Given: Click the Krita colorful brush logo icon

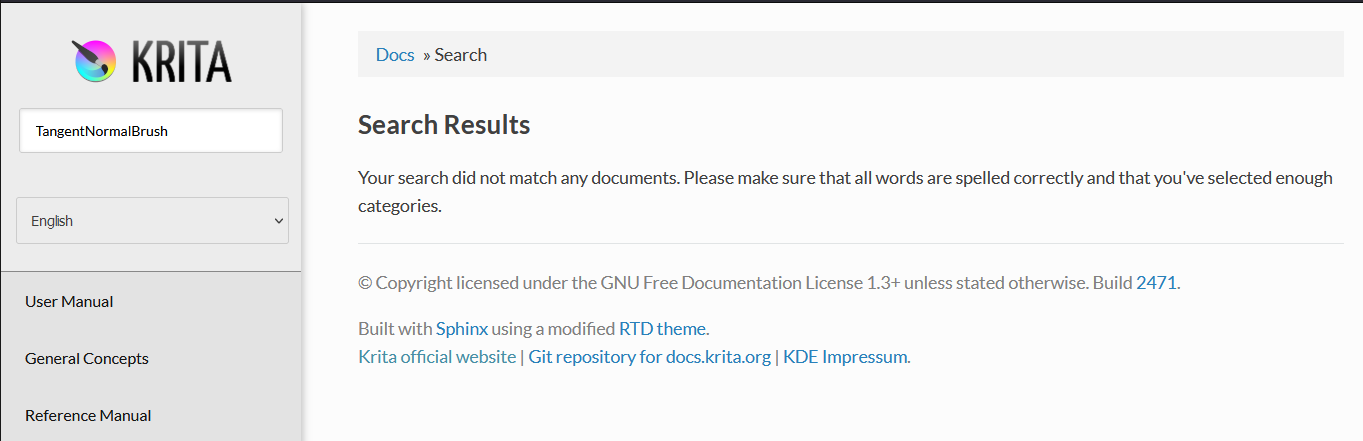Looking at the screenshot, I should coord(95,61).
